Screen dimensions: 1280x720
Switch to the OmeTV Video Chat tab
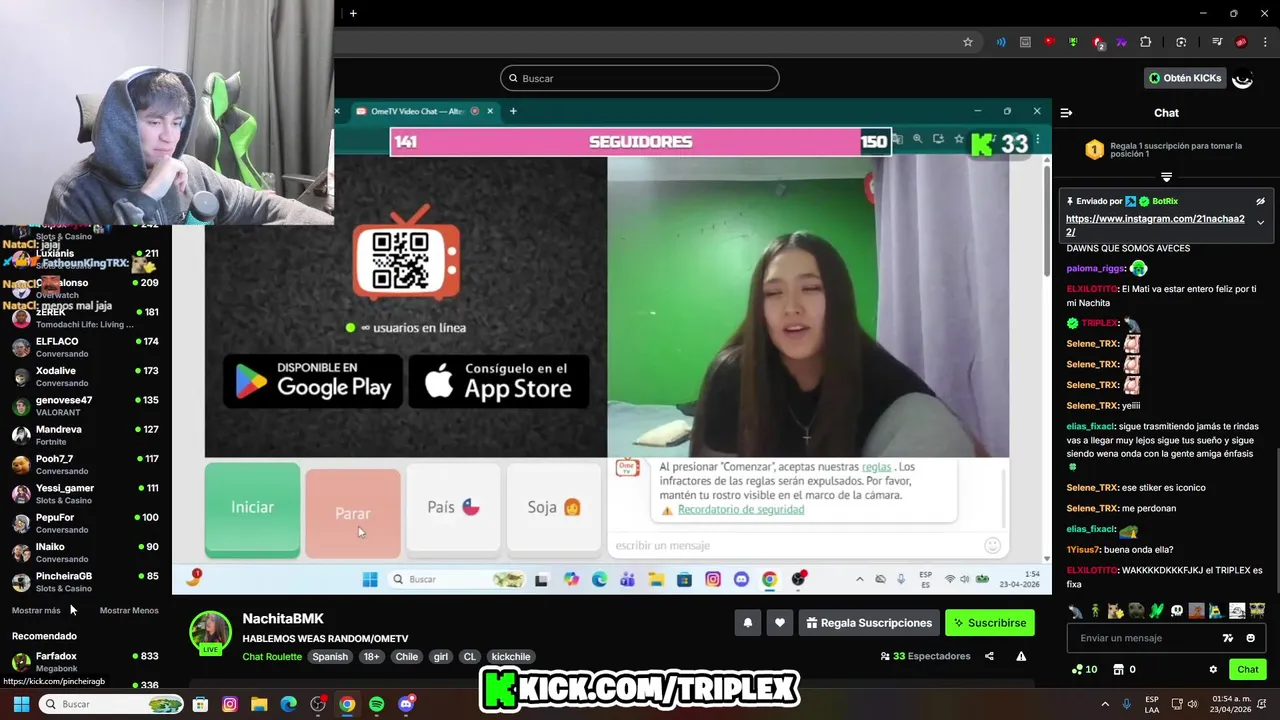tap(418, 111)
